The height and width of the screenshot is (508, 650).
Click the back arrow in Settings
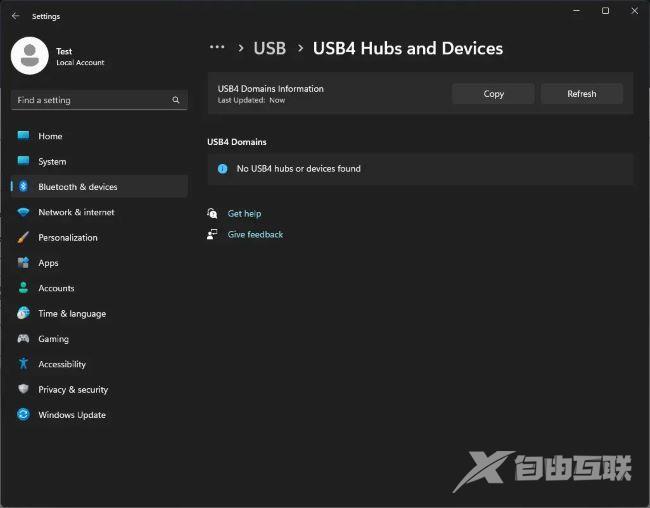[x=16, y=16]
